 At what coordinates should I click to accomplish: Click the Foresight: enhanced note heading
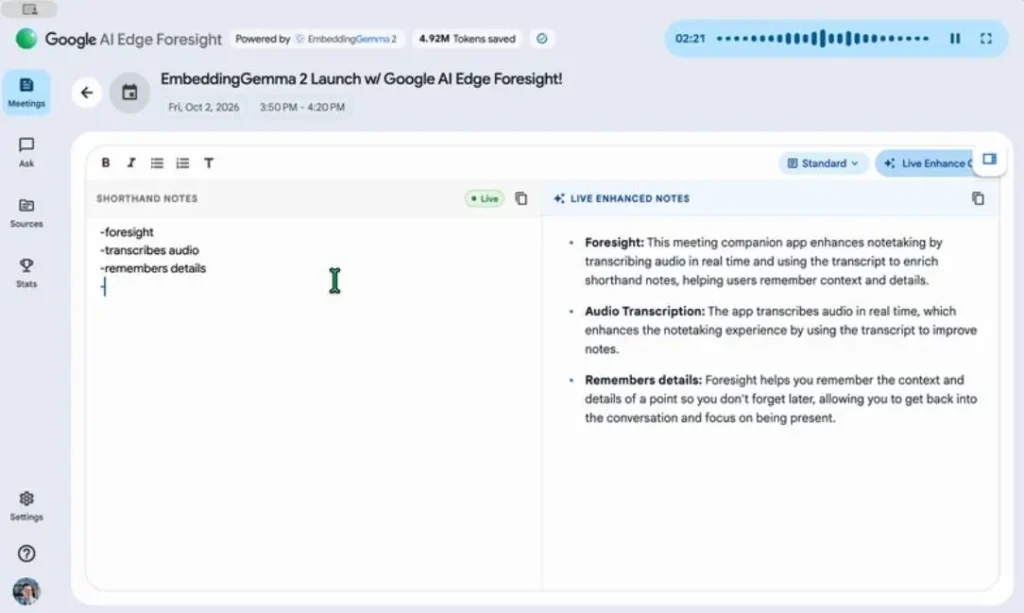[x=614, y=243]
